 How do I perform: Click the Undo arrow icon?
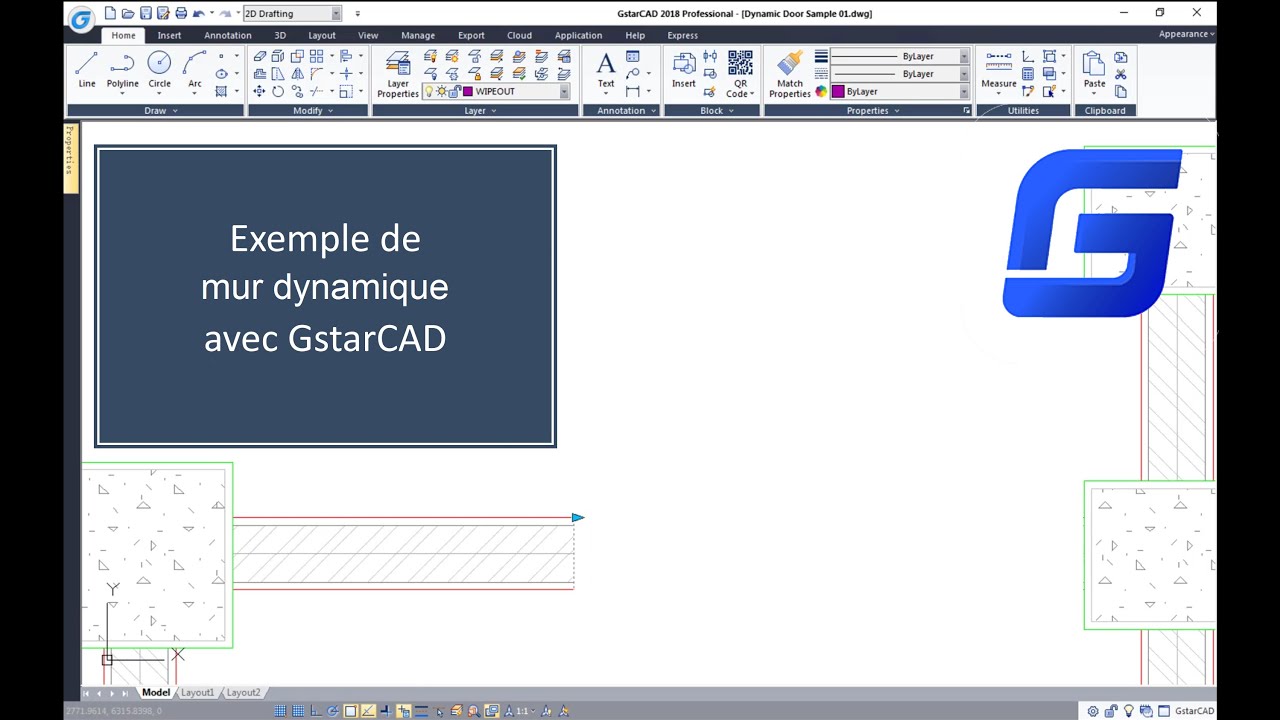[x=199, y=13]
